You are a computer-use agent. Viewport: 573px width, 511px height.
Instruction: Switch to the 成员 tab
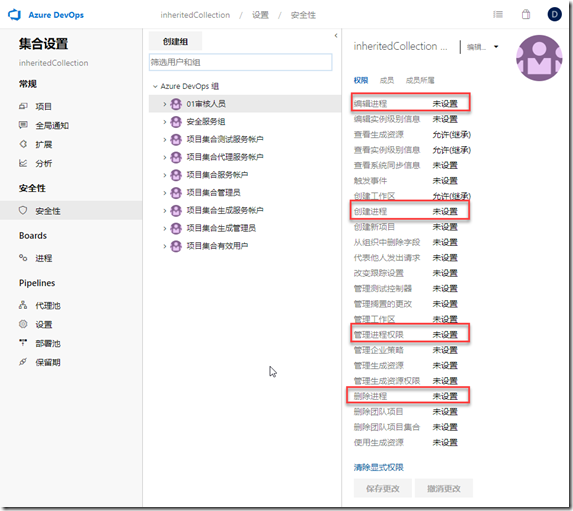point(387,80)
